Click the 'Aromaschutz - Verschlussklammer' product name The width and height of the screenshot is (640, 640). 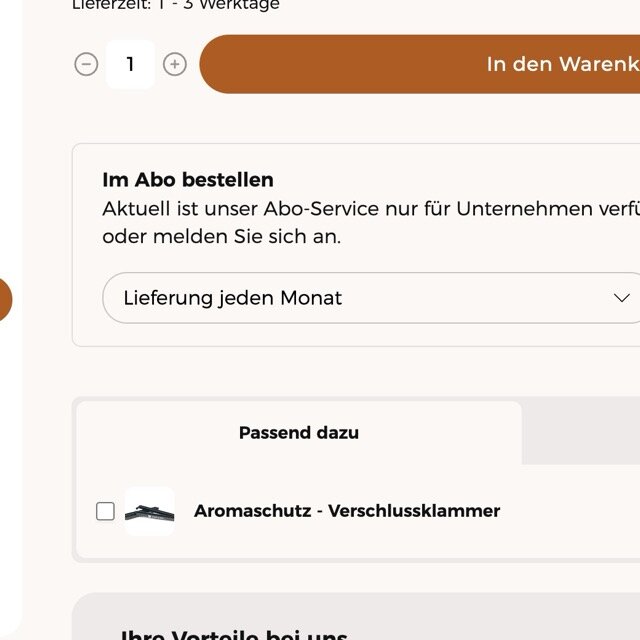pyautogui.click(x=346, y=511)
